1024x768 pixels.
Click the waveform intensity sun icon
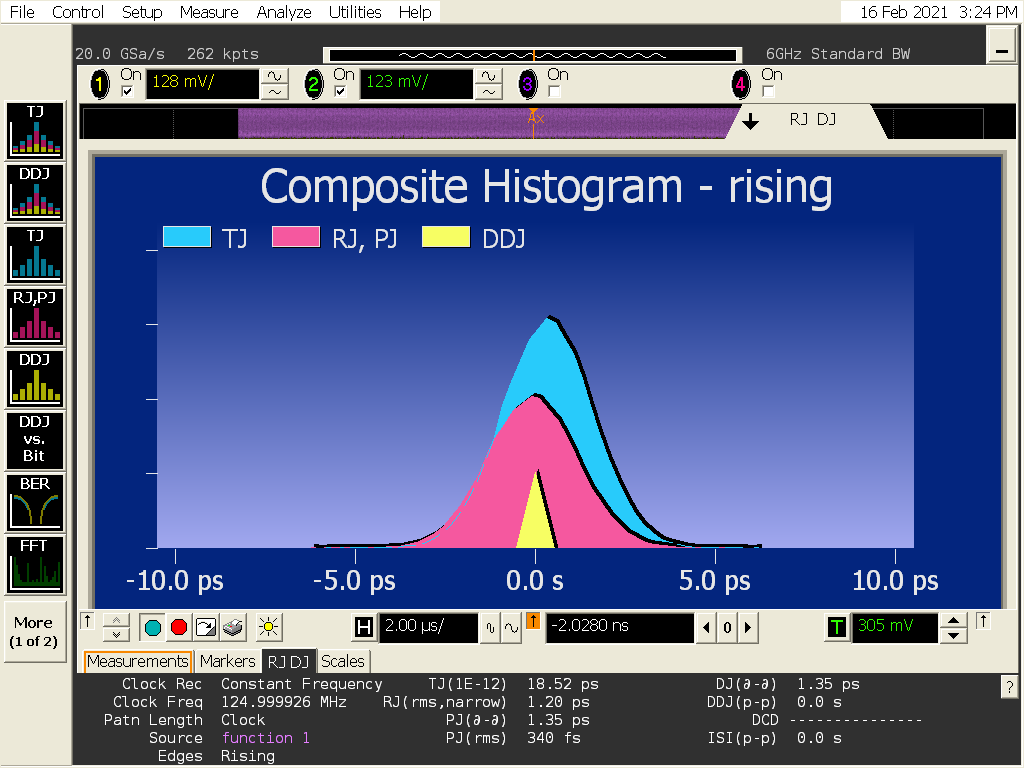[268, 628]
